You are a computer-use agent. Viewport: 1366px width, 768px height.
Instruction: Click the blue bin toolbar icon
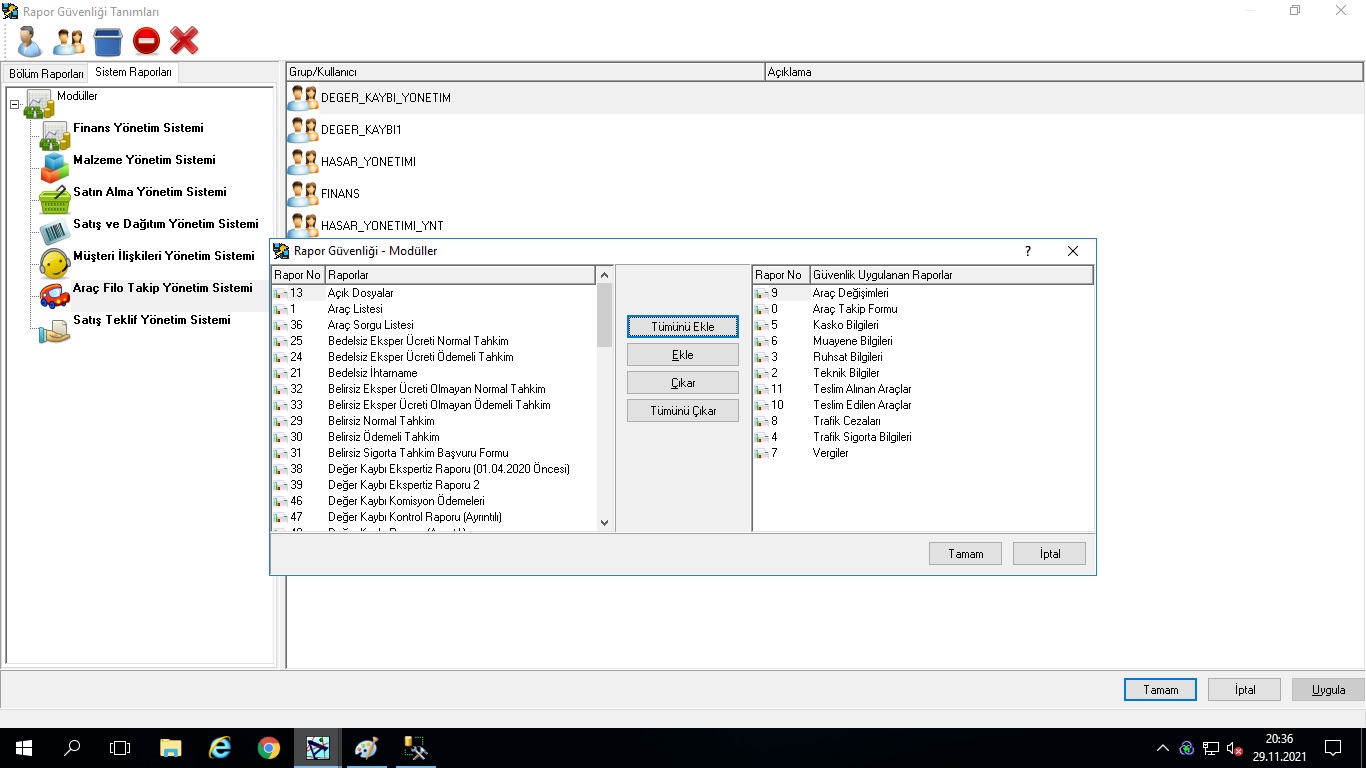tap(108, 41)
